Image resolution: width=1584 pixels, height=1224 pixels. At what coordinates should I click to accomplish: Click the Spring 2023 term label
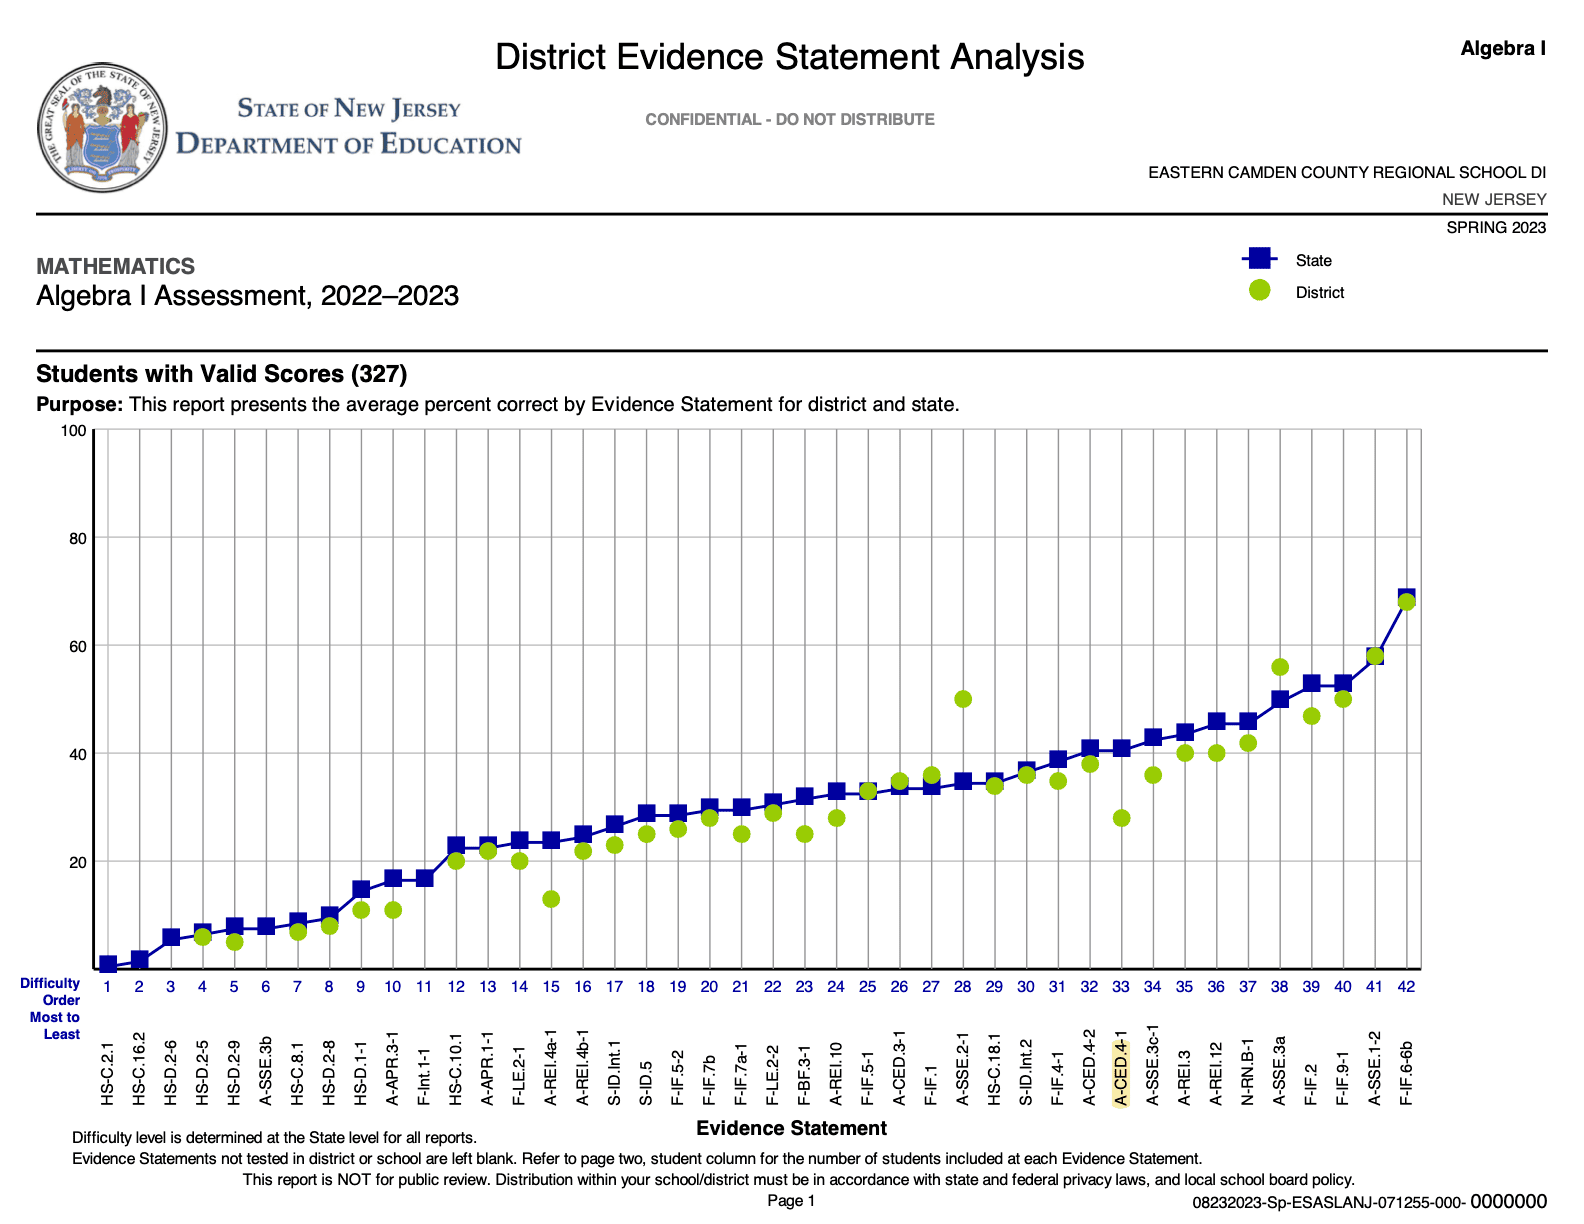point(1495,227)
